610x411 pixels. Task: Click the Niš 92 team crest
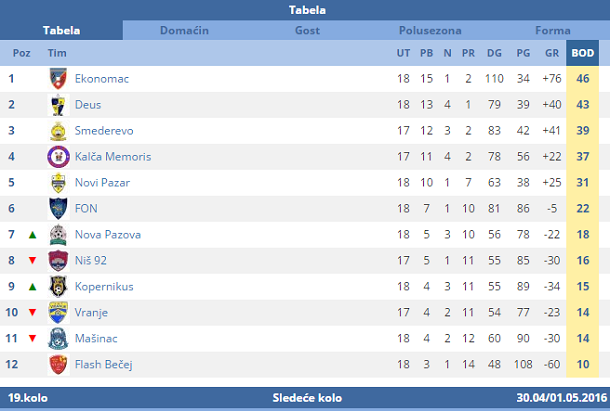(x=58, y=260)
